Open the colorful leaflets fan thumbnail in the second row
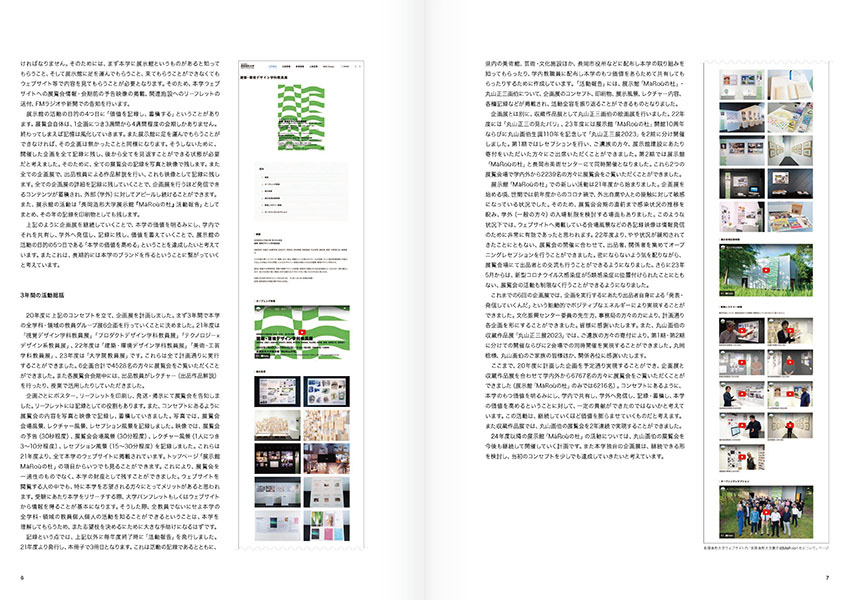The image size is (849, 600). point(790,118)
